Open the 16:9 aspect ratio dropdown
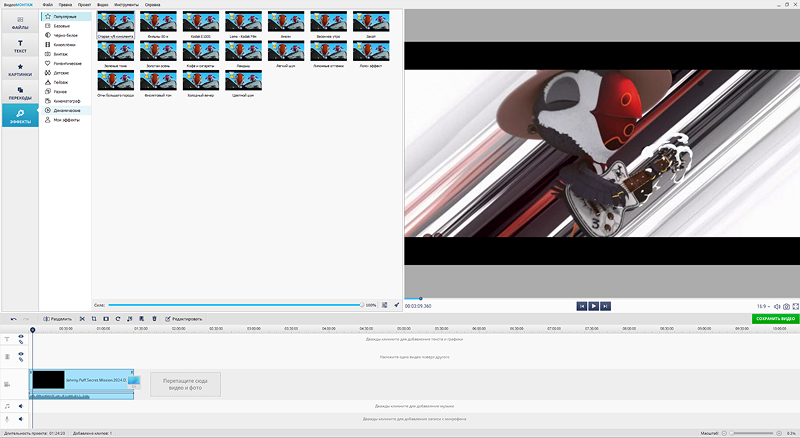Viewport: 800px width, 438px height. (x=763, y=306)
